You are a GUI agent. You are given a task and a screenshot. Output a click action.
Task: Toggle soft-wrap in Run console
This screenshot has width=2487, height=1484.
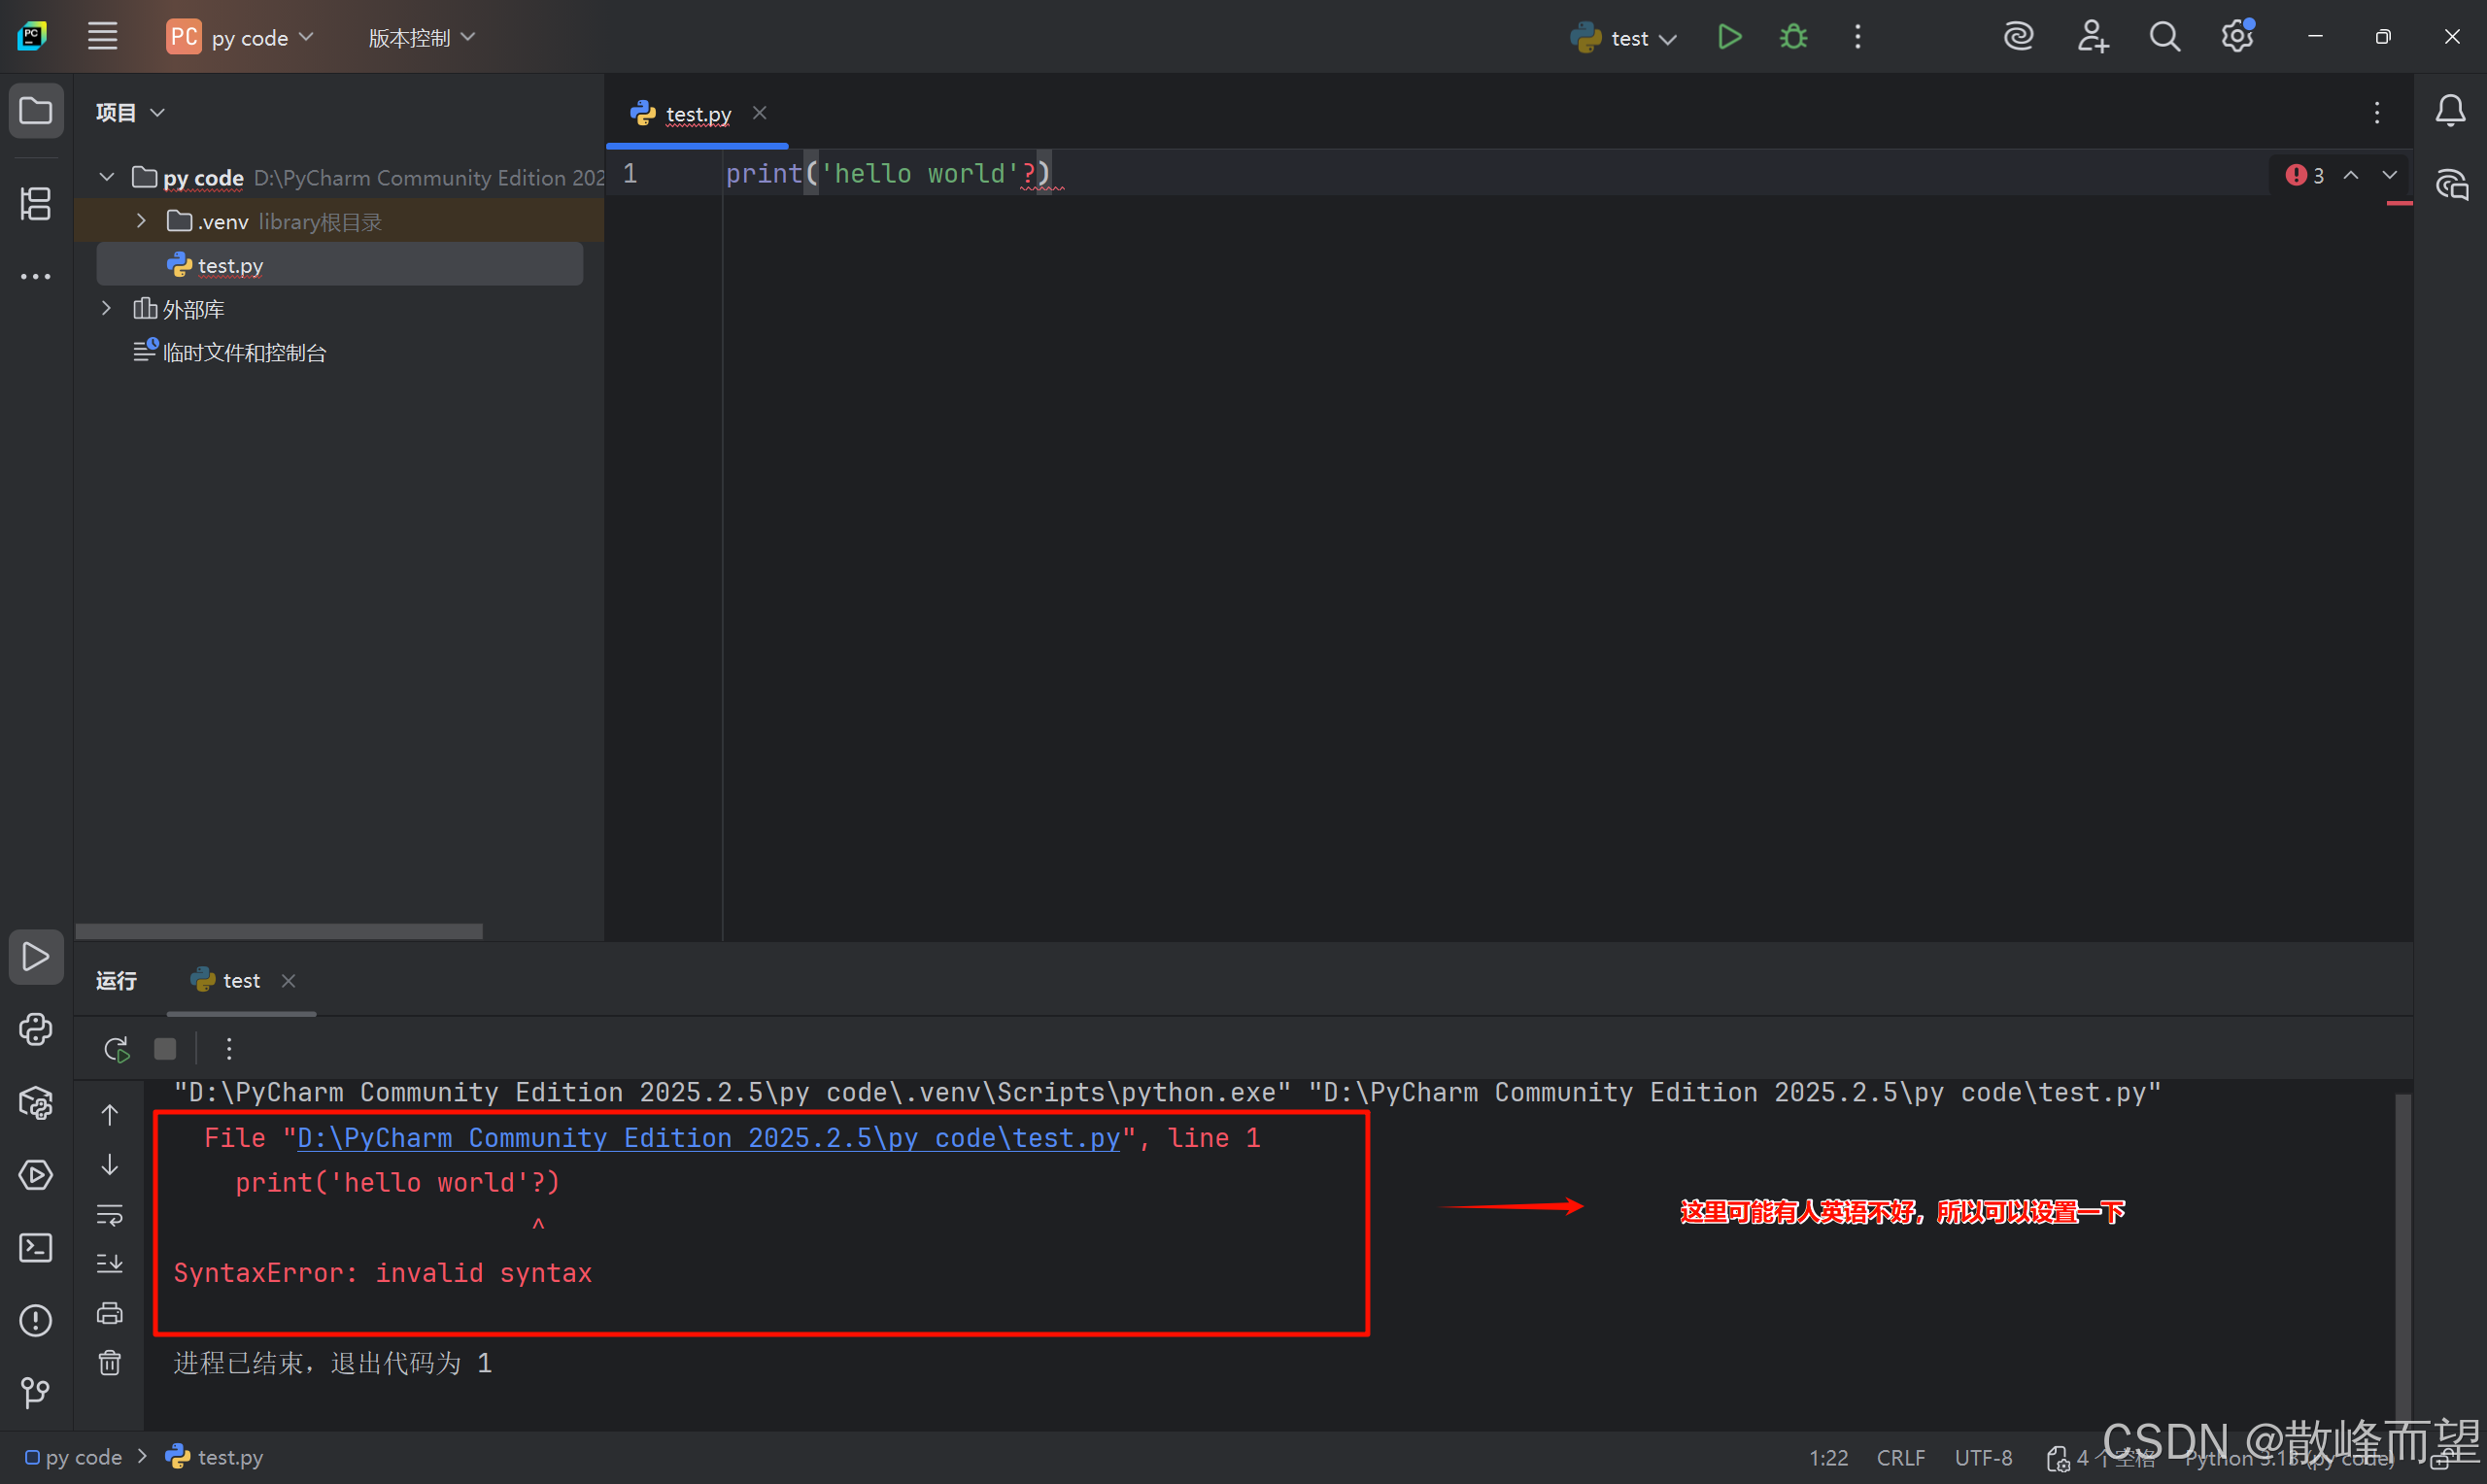pyautogui.click(x=110, y=1215)
